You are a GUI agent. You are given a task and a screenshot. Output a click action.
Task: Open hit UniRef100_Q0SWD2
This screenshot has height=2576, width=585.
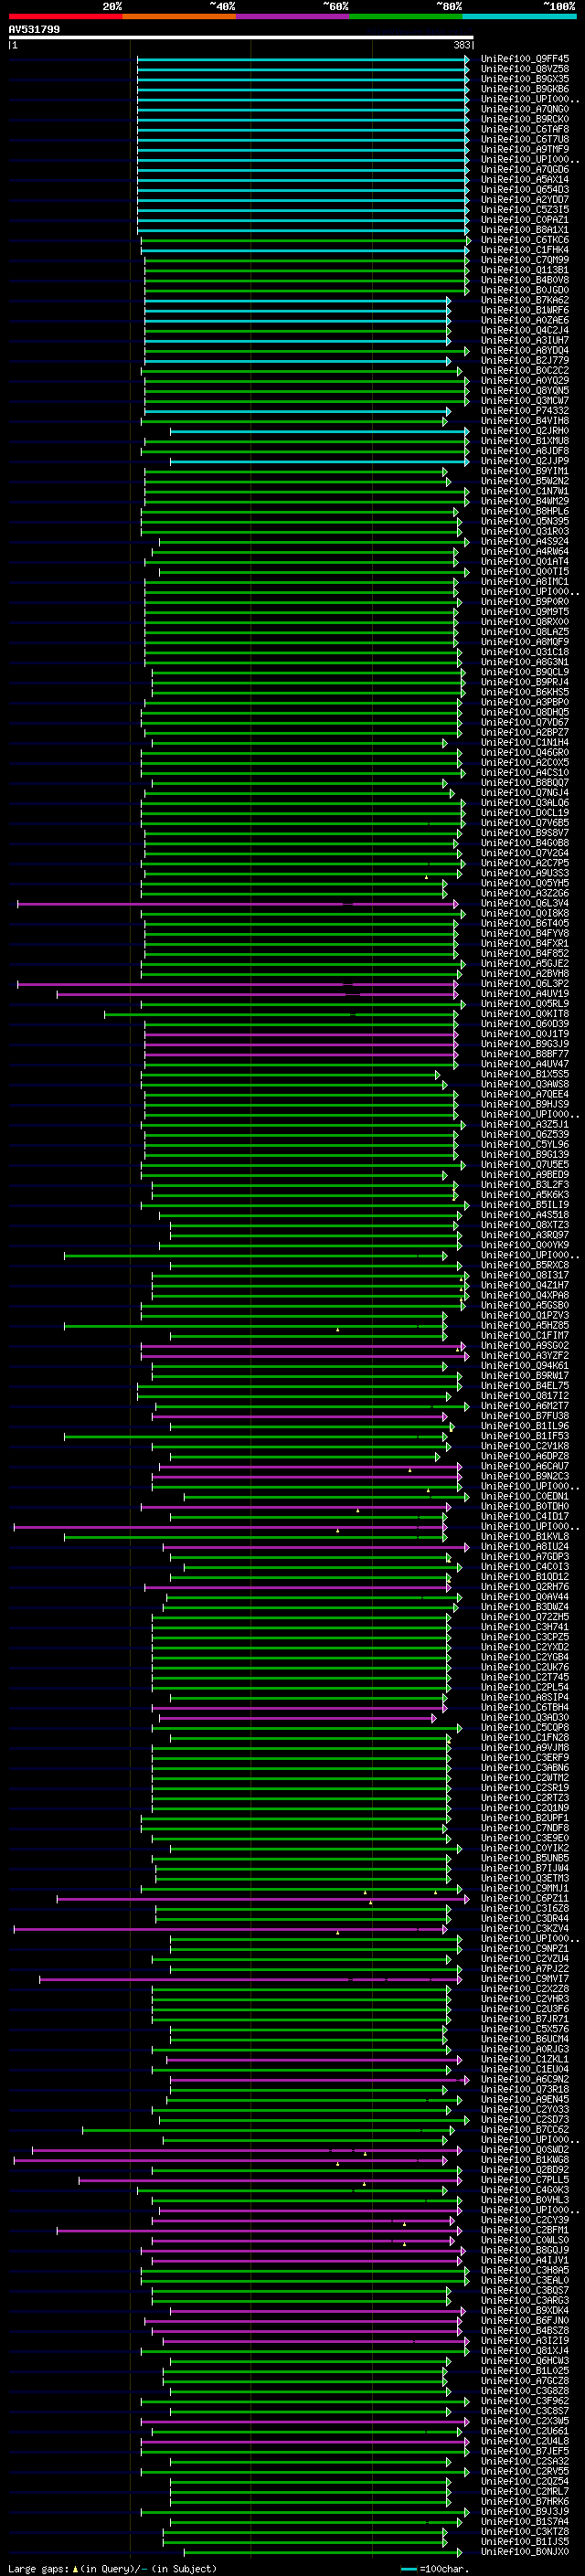tap(525, 2149)
